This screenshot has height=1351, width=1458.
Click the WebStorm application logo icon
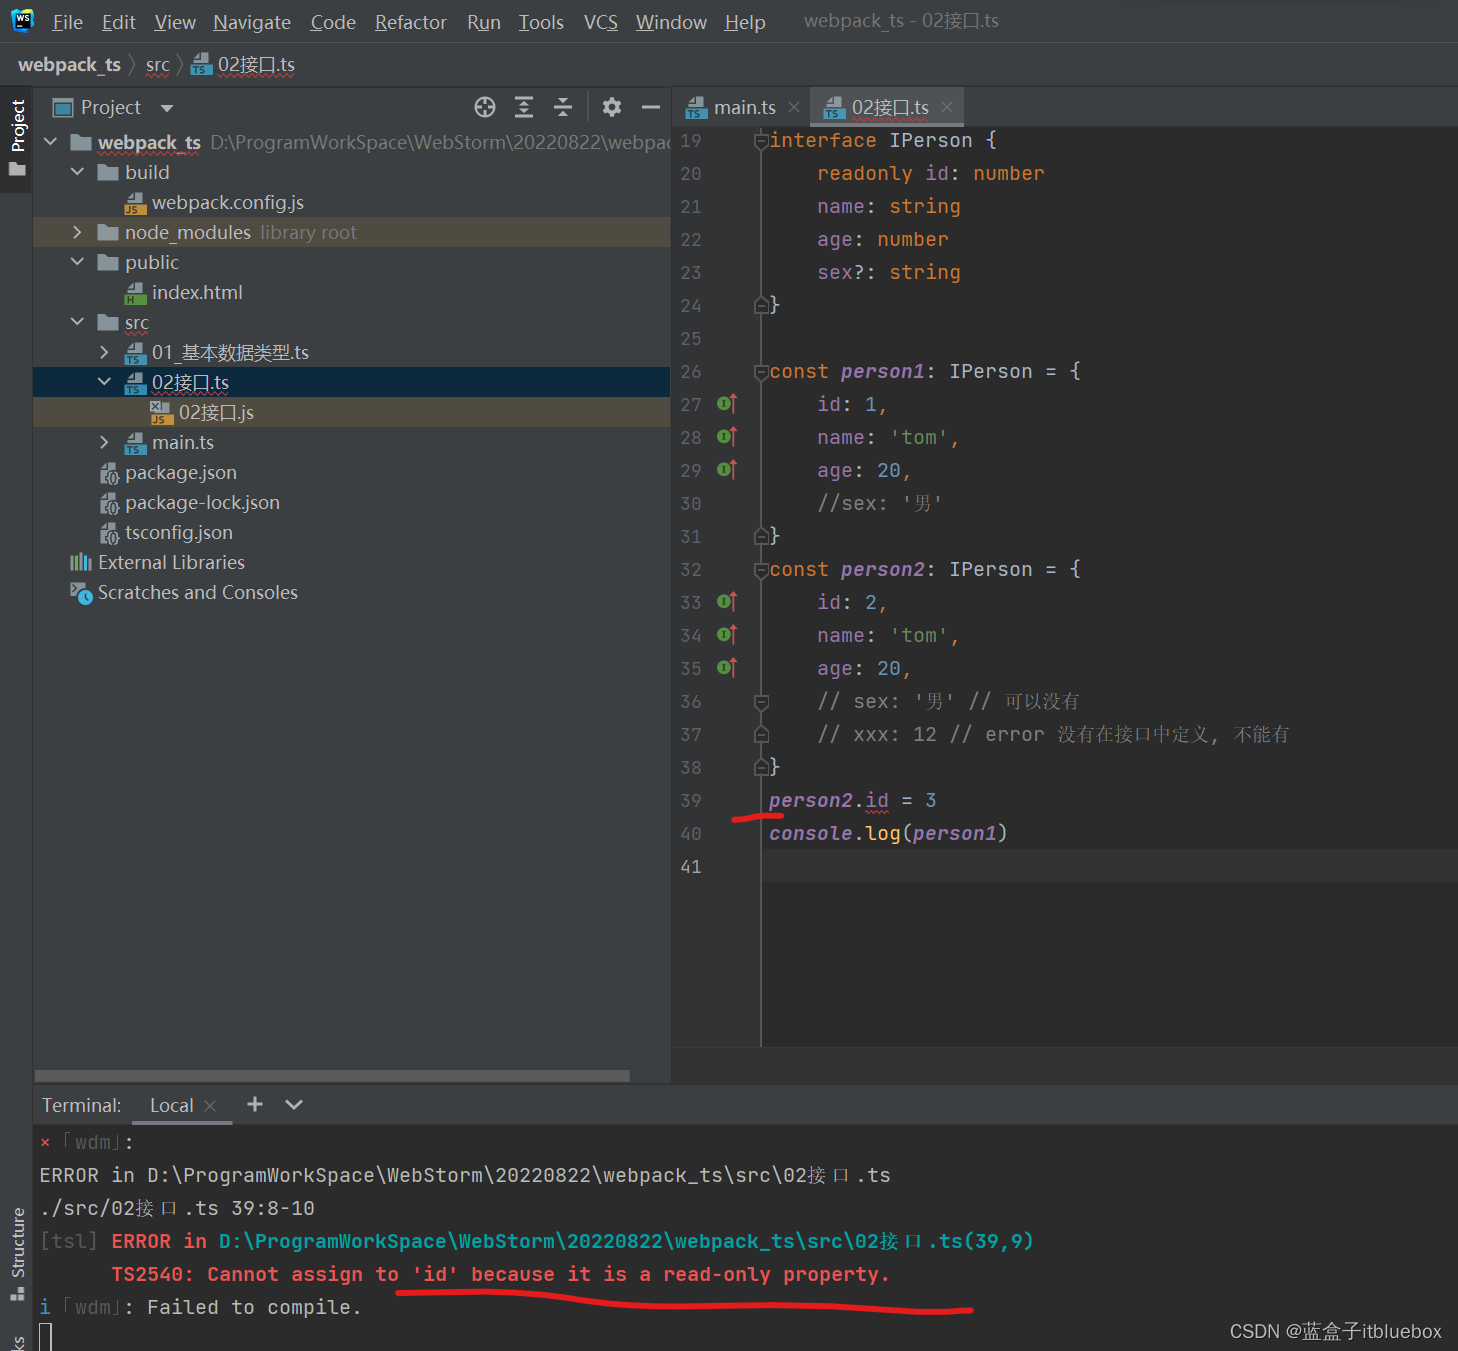point(22,20)
